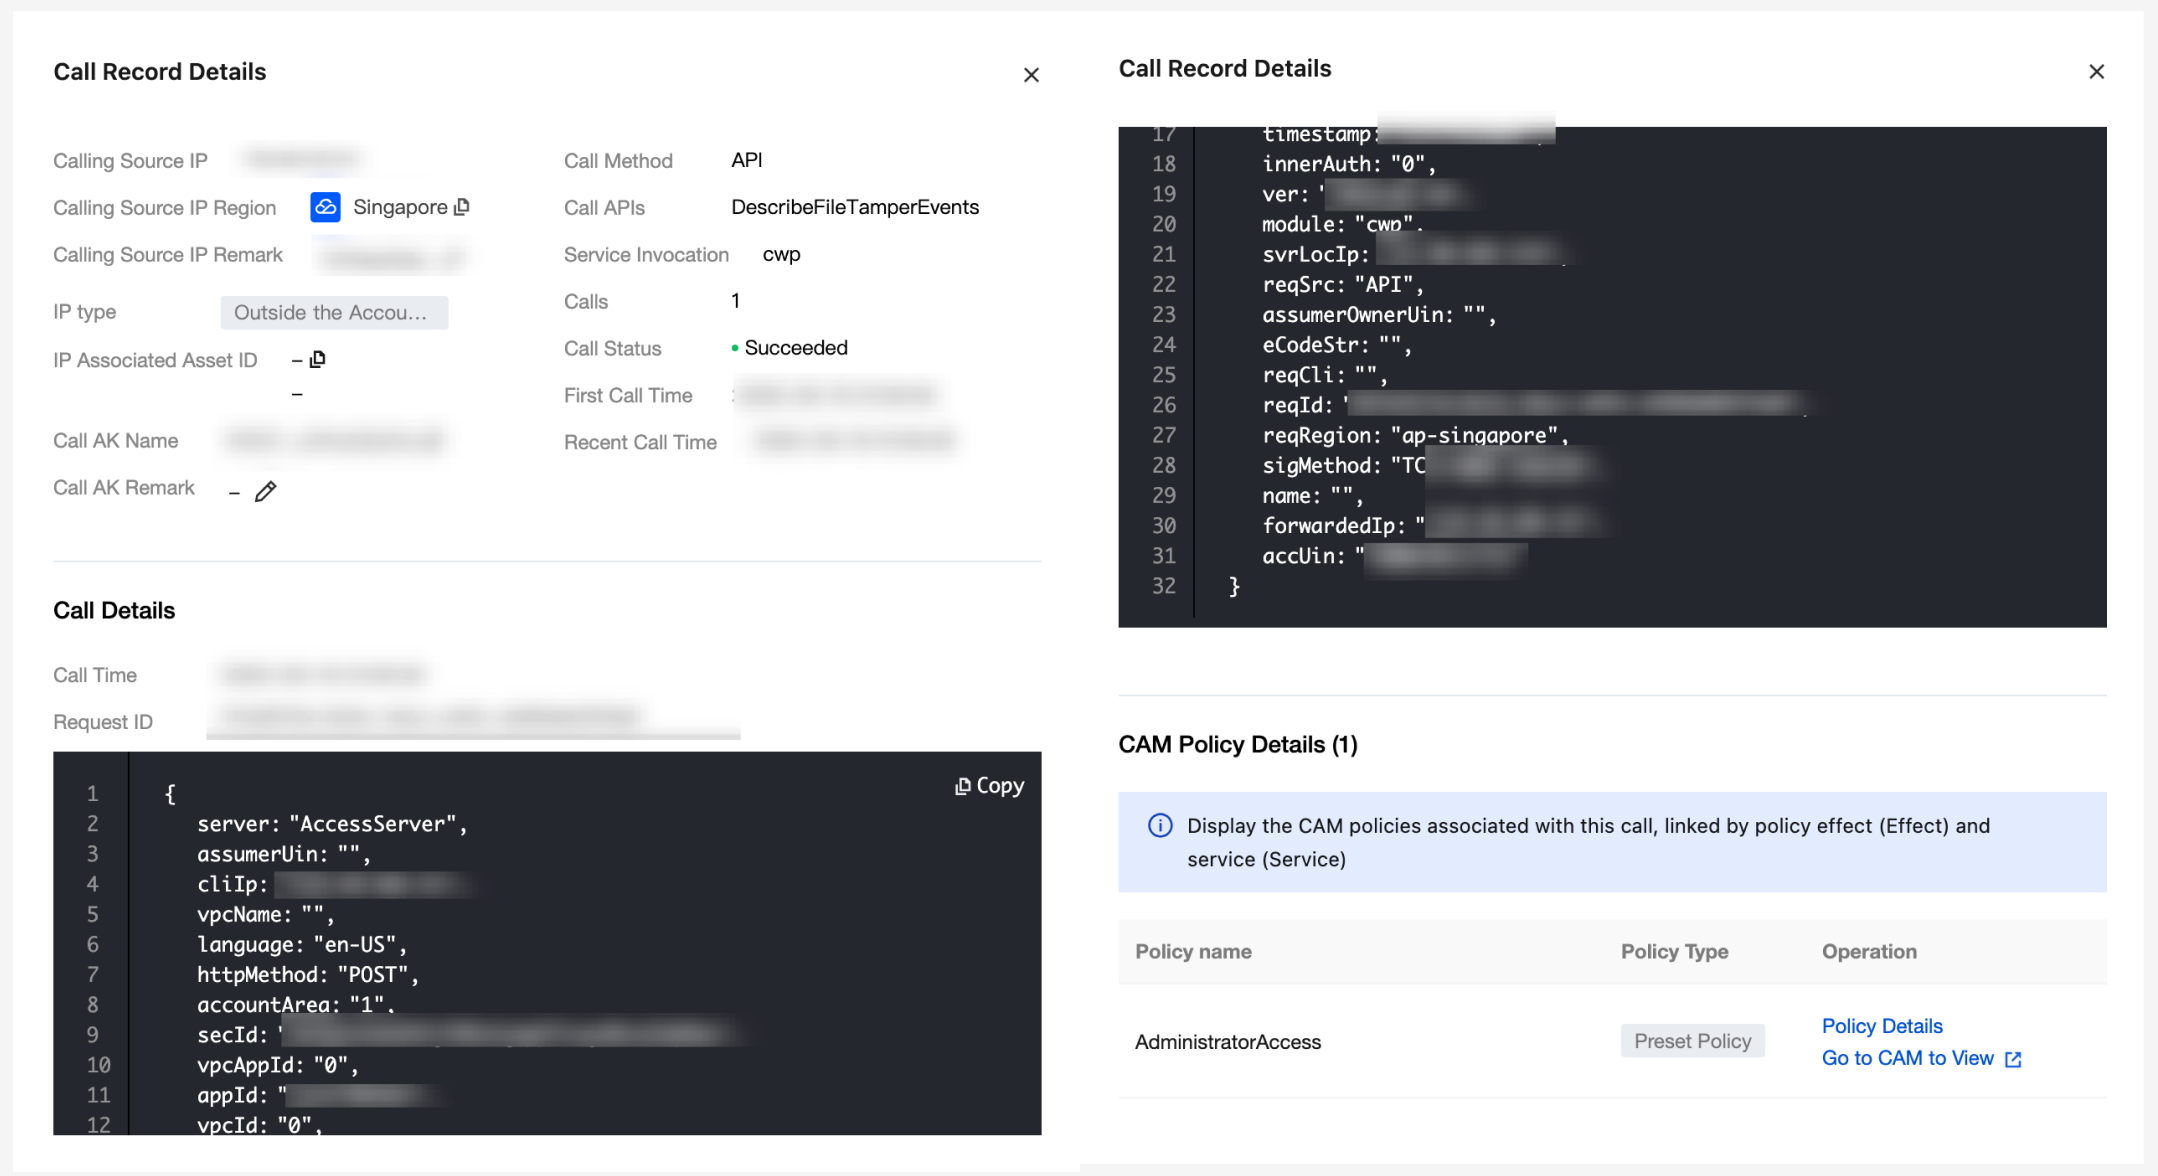Click the DescribeFileTamperEvents API name
The width and height of the screenshot is (2158, 1176).
click(x=854, y=207)
